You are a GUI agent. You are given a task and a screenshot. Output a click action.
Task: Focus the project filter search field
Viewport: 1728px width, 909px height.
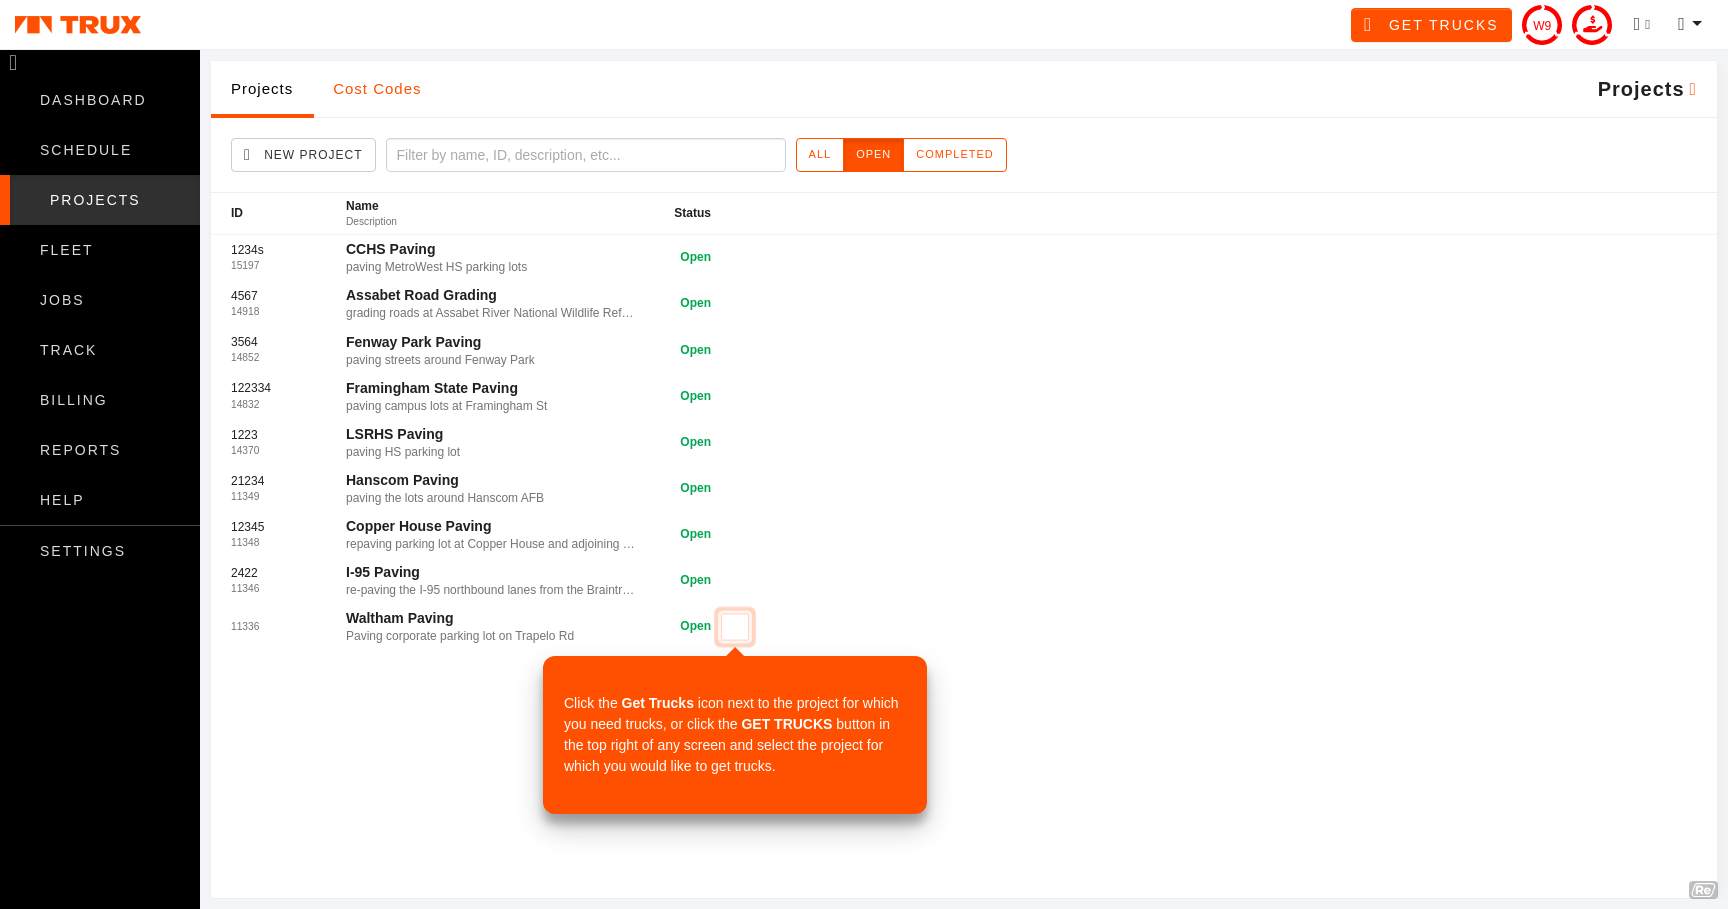(585, 155)
